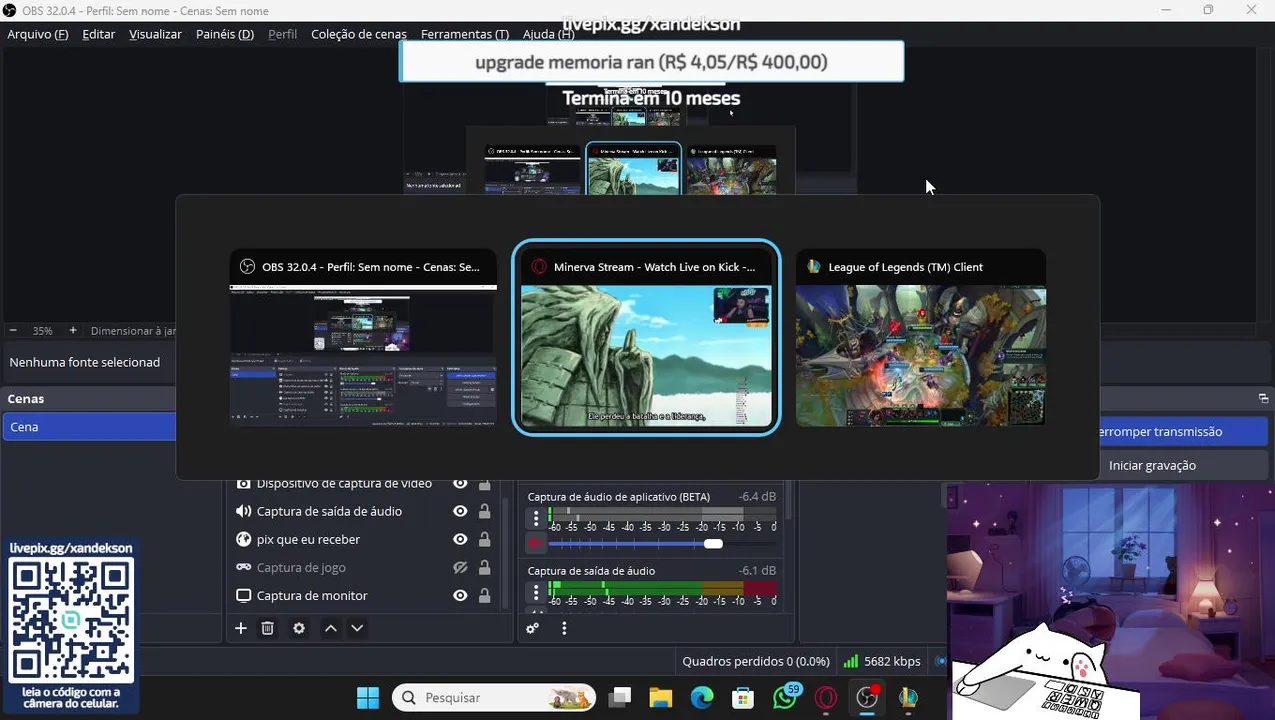Remove the selected source using the trash icon

pyautogui.click(x=268, y=628)
